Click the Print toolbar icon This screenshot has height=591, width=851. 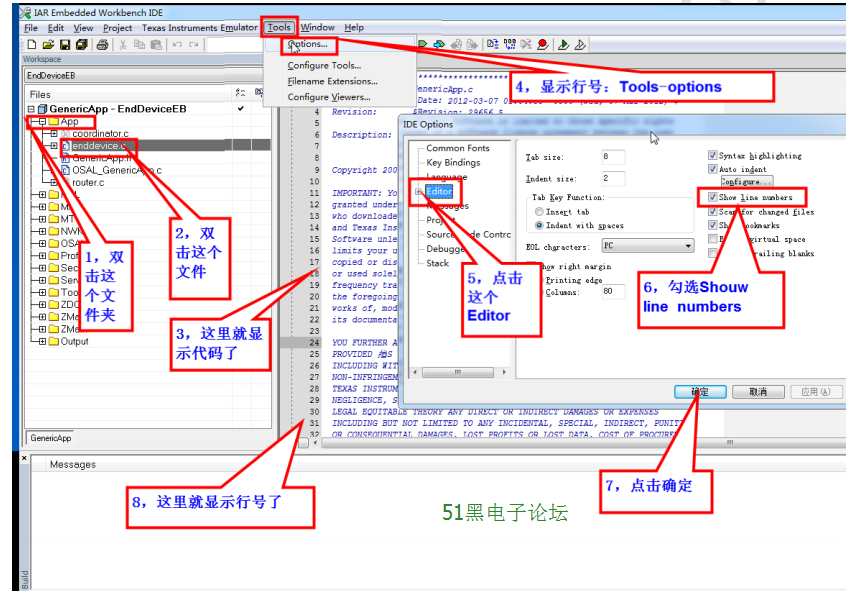click(x=102, y=45)
